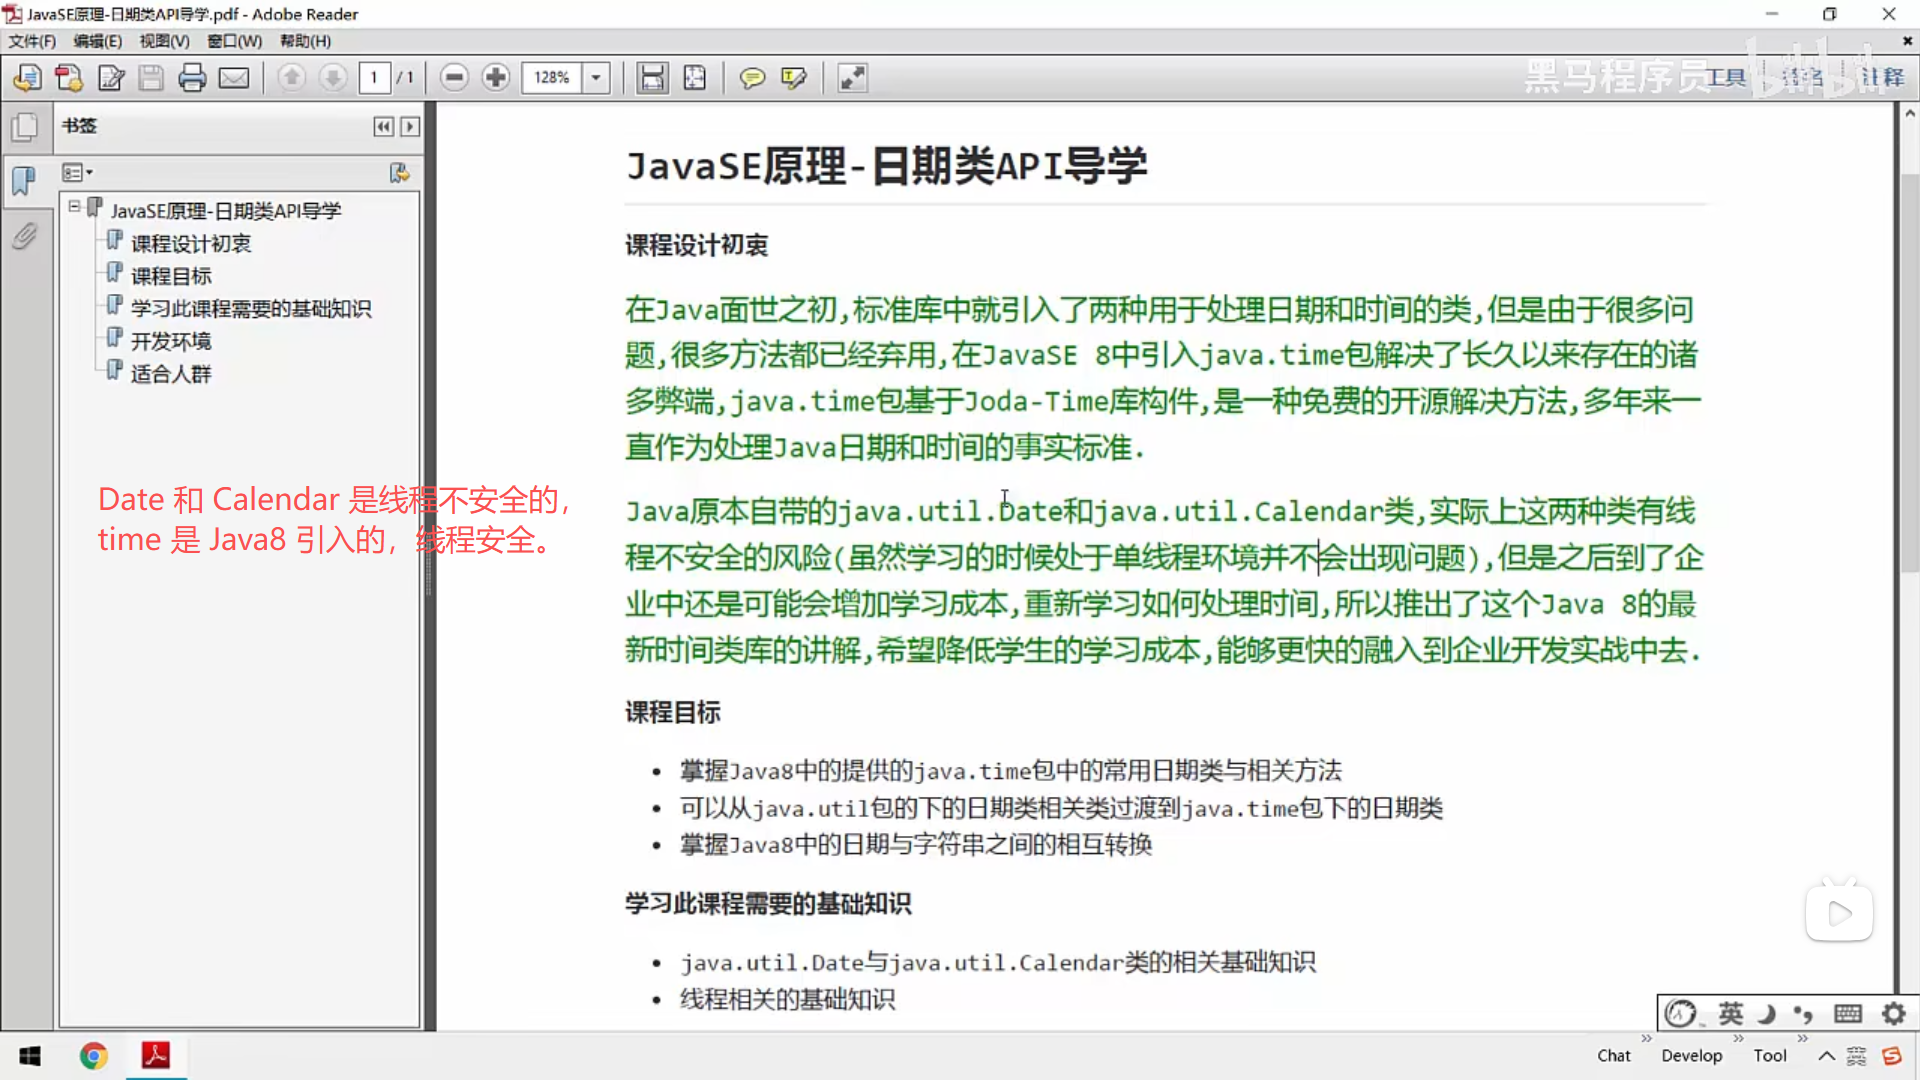Screen dimensions: 1920x1080
Task: Select the Sticky Note comment tool
Action: tap(752, 78)
